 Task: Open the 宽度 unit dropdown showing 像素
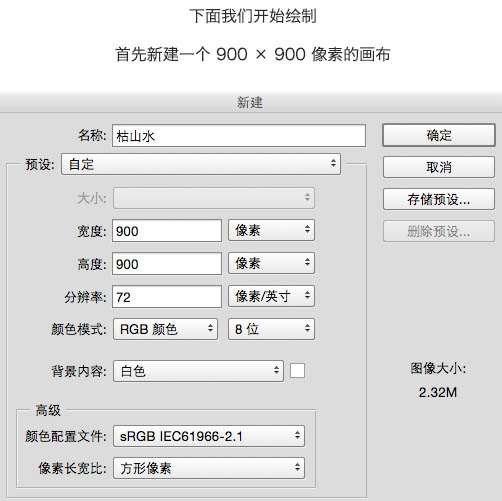click(271, 230)
